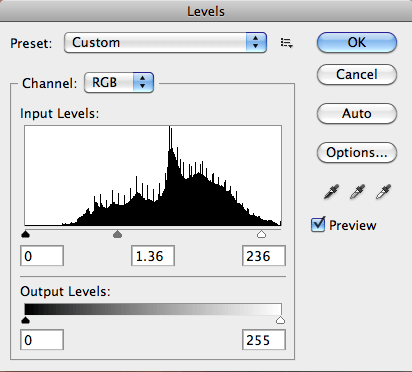Open the preset options menu icon
Screen dimensions: 412x372
286,43
